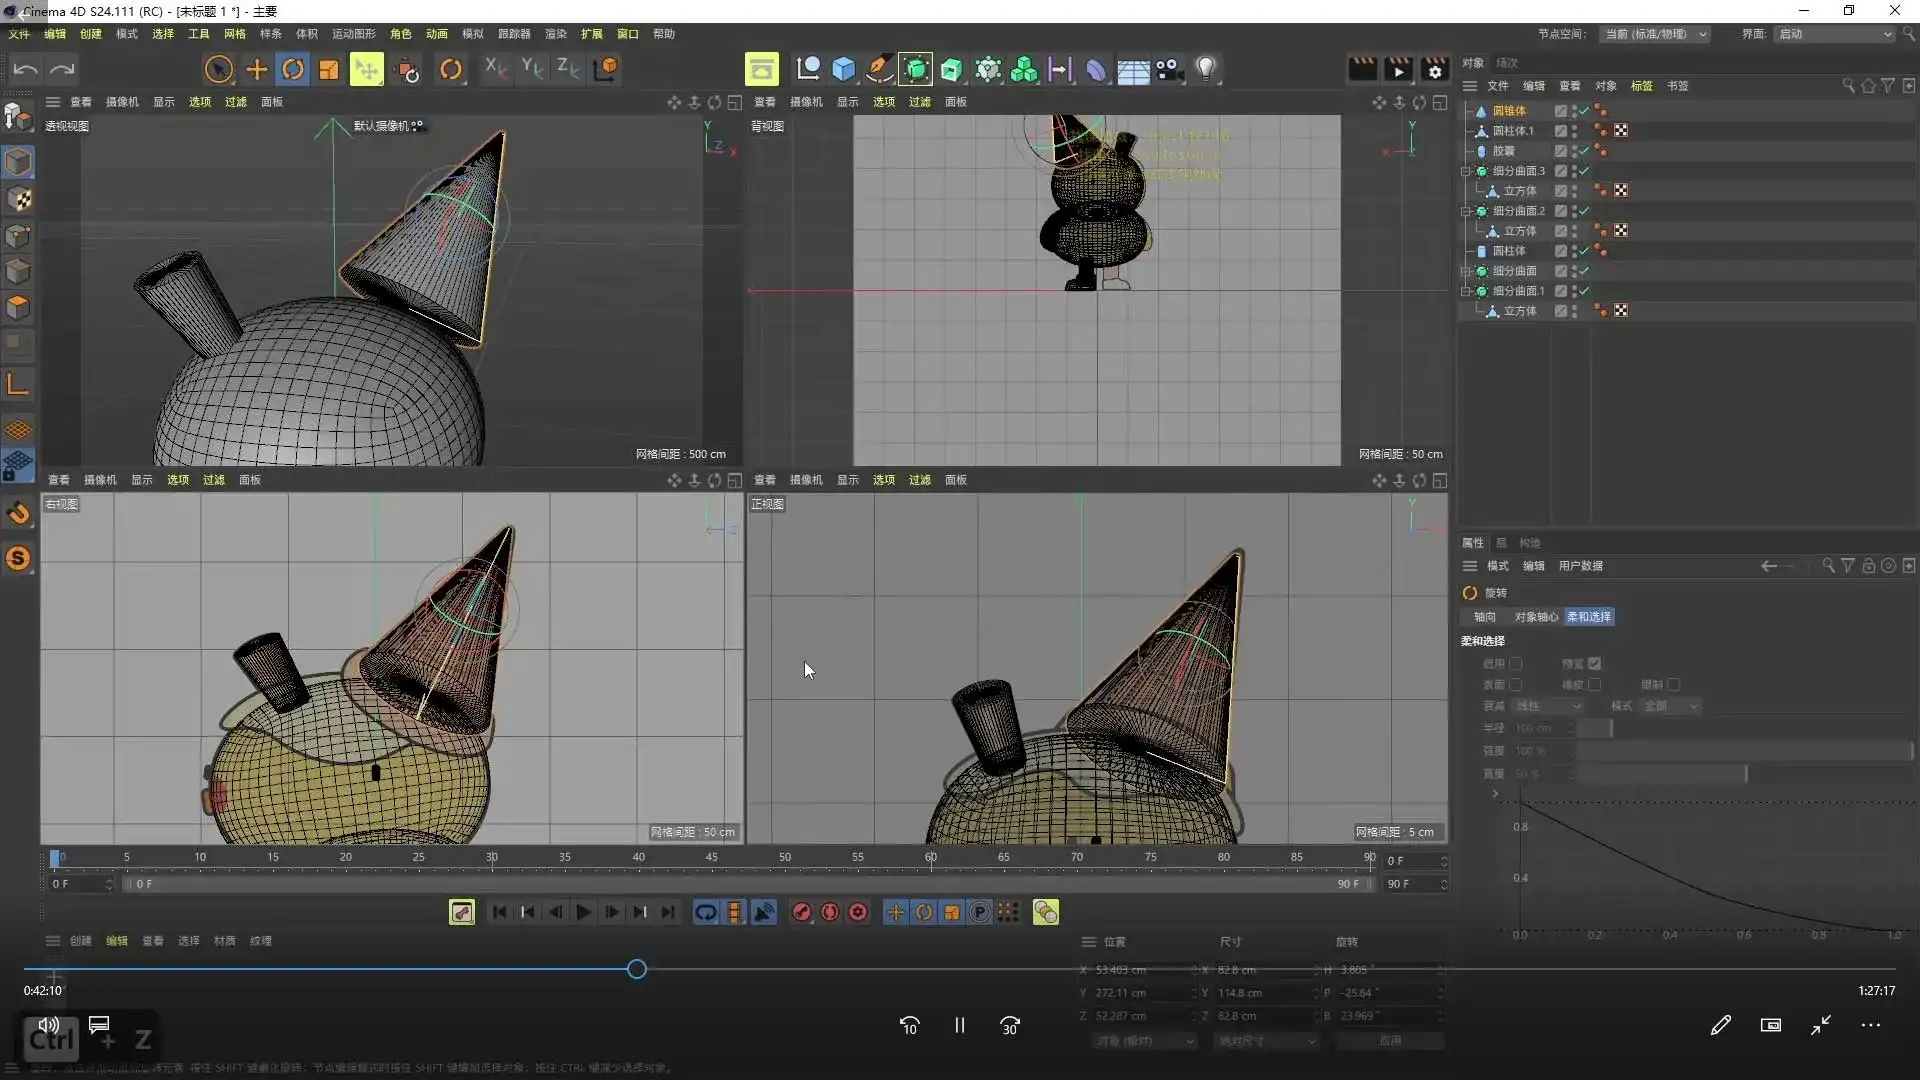Screen dimensions: 1920x1080
Task: Click the Undo arrow icon
Action: pyautogui.click(x=26, y=69)
